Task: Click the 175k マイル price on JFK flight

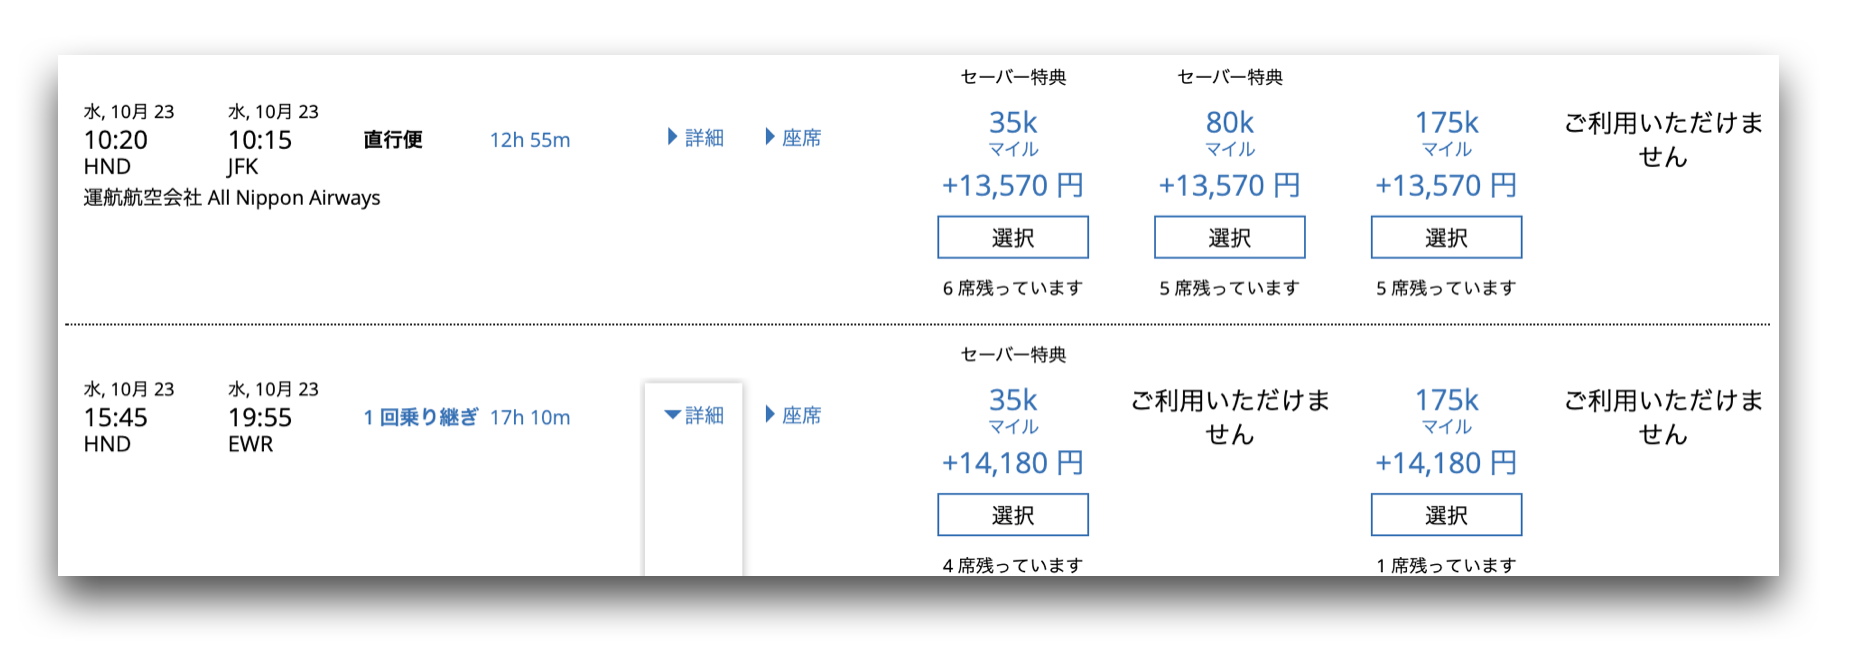Action: click(x=1447, y=133)
